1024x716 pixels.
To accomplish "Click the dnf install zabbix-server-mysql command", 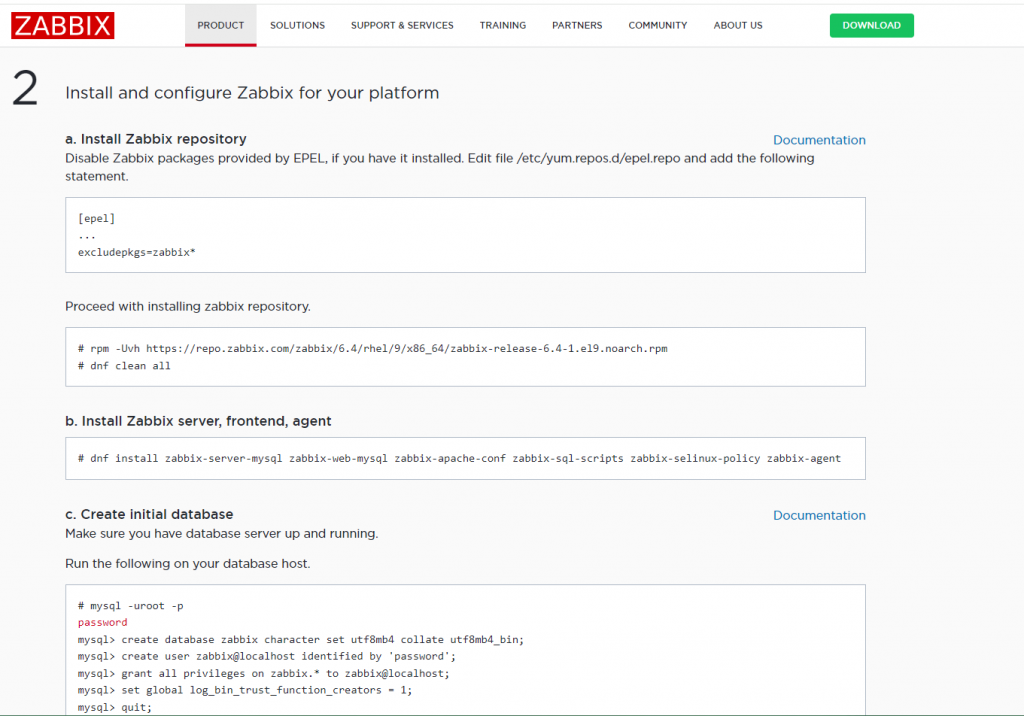I will (x=459, y=459).
